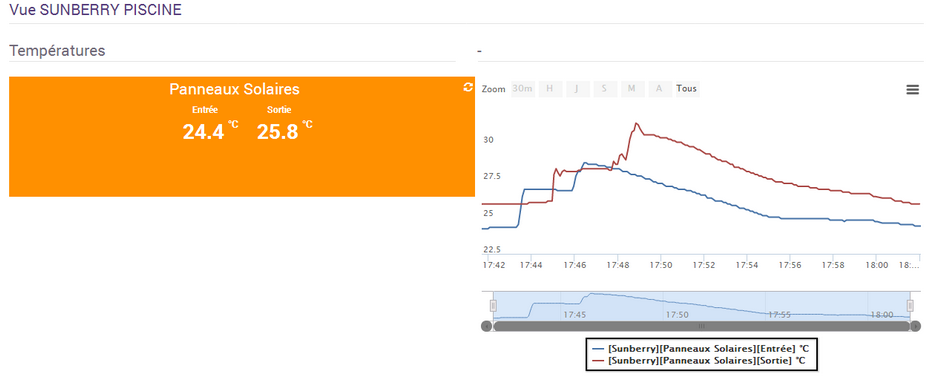Open the chart hamburger context menu

point(912,90)
